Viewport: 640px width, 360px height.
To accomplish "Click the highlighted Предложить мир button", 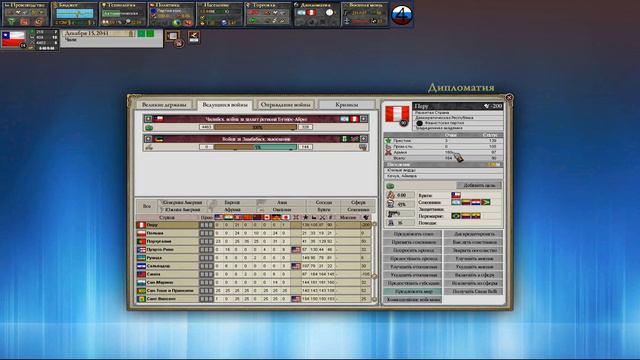I will click(412, 291).
